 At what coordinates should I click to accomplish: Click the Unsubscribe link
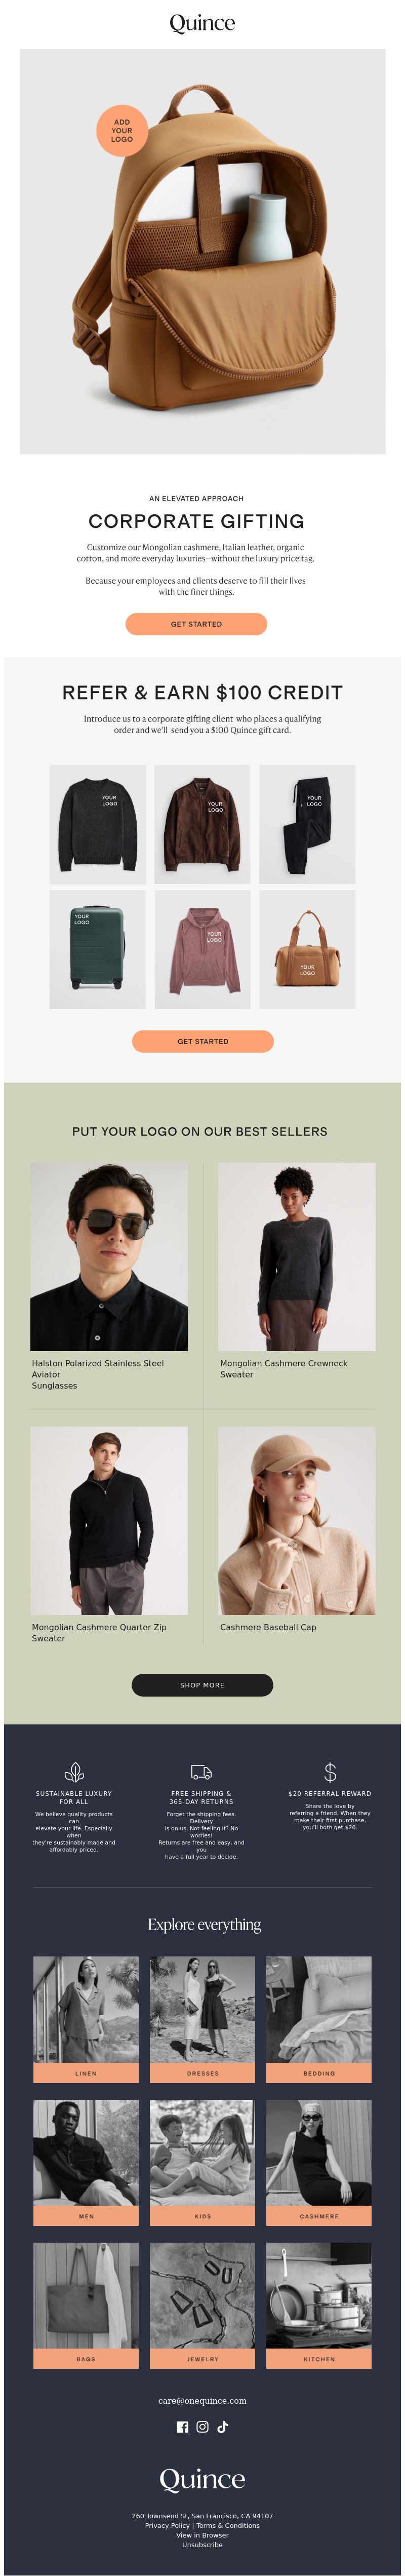(x=202, y=2545)
